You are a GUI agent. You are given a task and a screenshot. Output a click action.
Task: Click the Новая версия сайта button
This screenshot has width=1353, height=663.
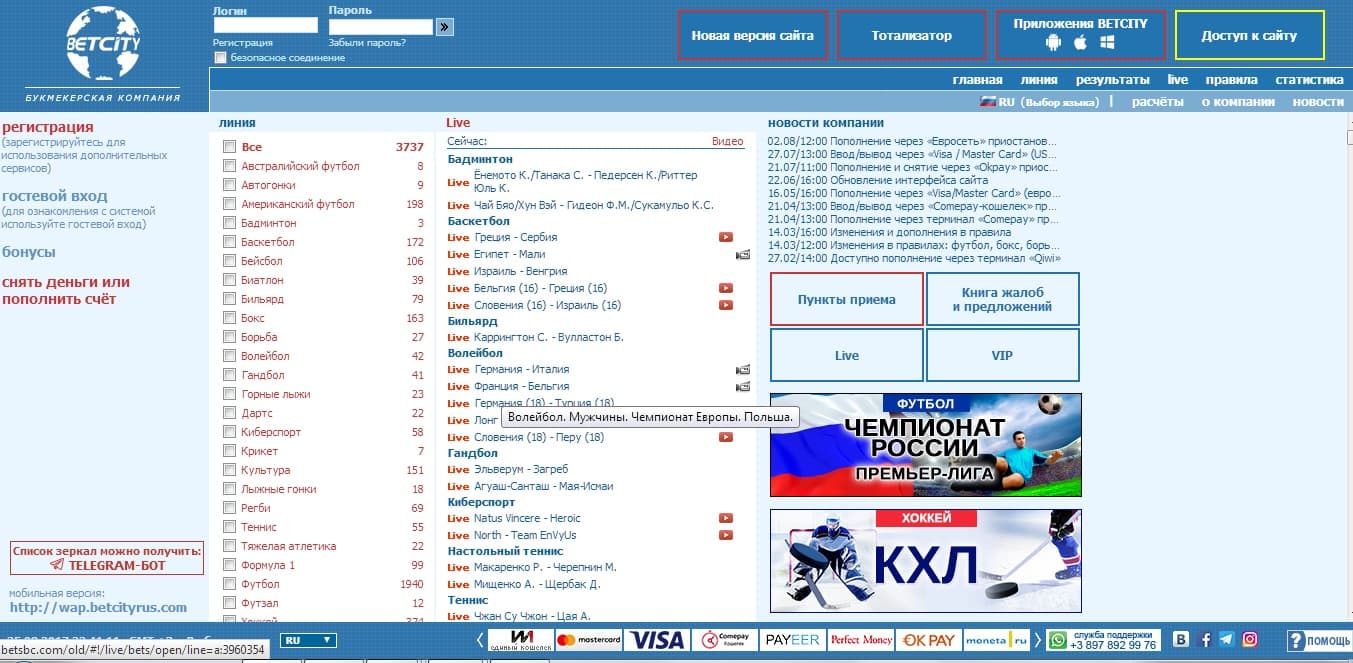click(x=753, y=35)
